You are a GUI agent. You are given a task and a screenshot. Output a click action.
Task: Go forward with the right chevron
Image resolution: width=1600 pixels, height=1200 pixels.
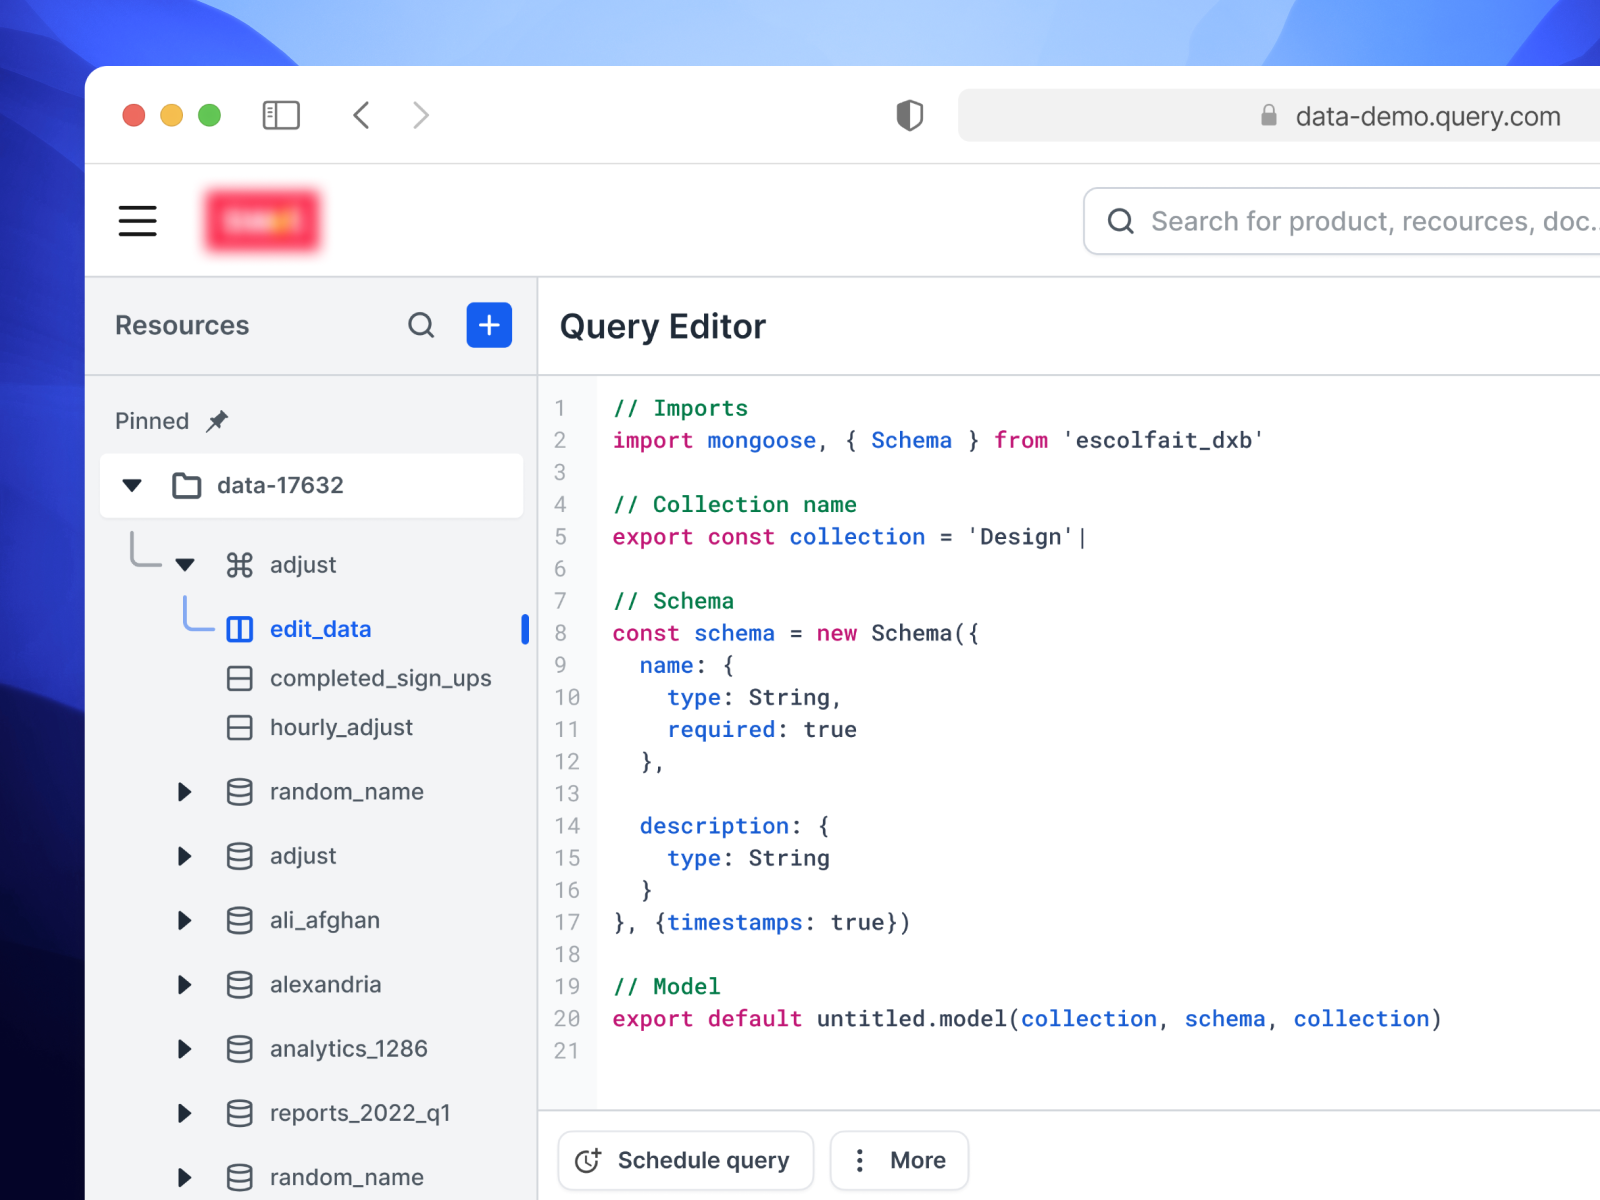(x=421, y=115)
